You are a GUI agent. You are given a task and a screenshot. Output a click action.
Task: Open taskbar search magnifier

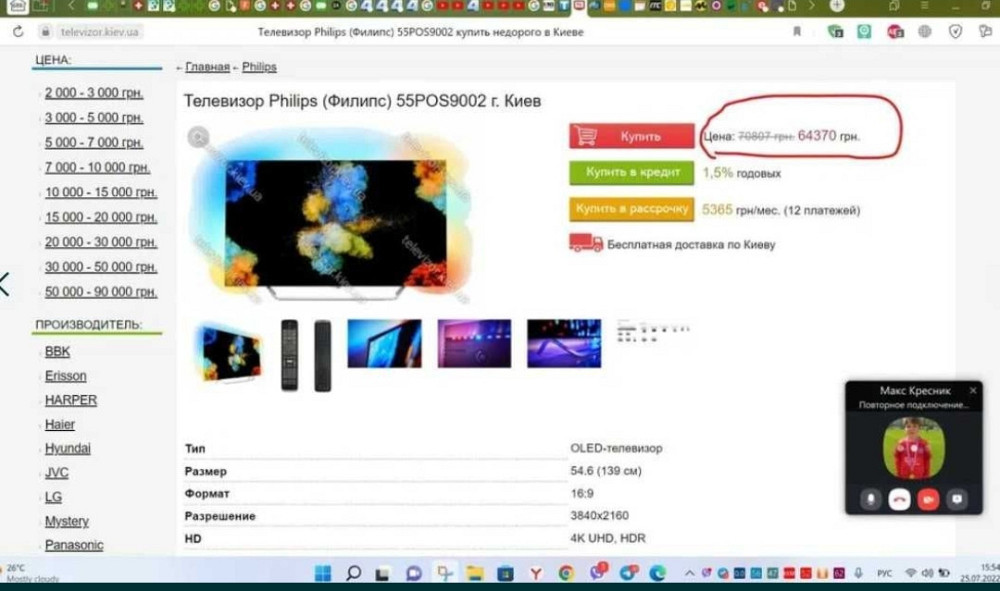tap(353, 573)
